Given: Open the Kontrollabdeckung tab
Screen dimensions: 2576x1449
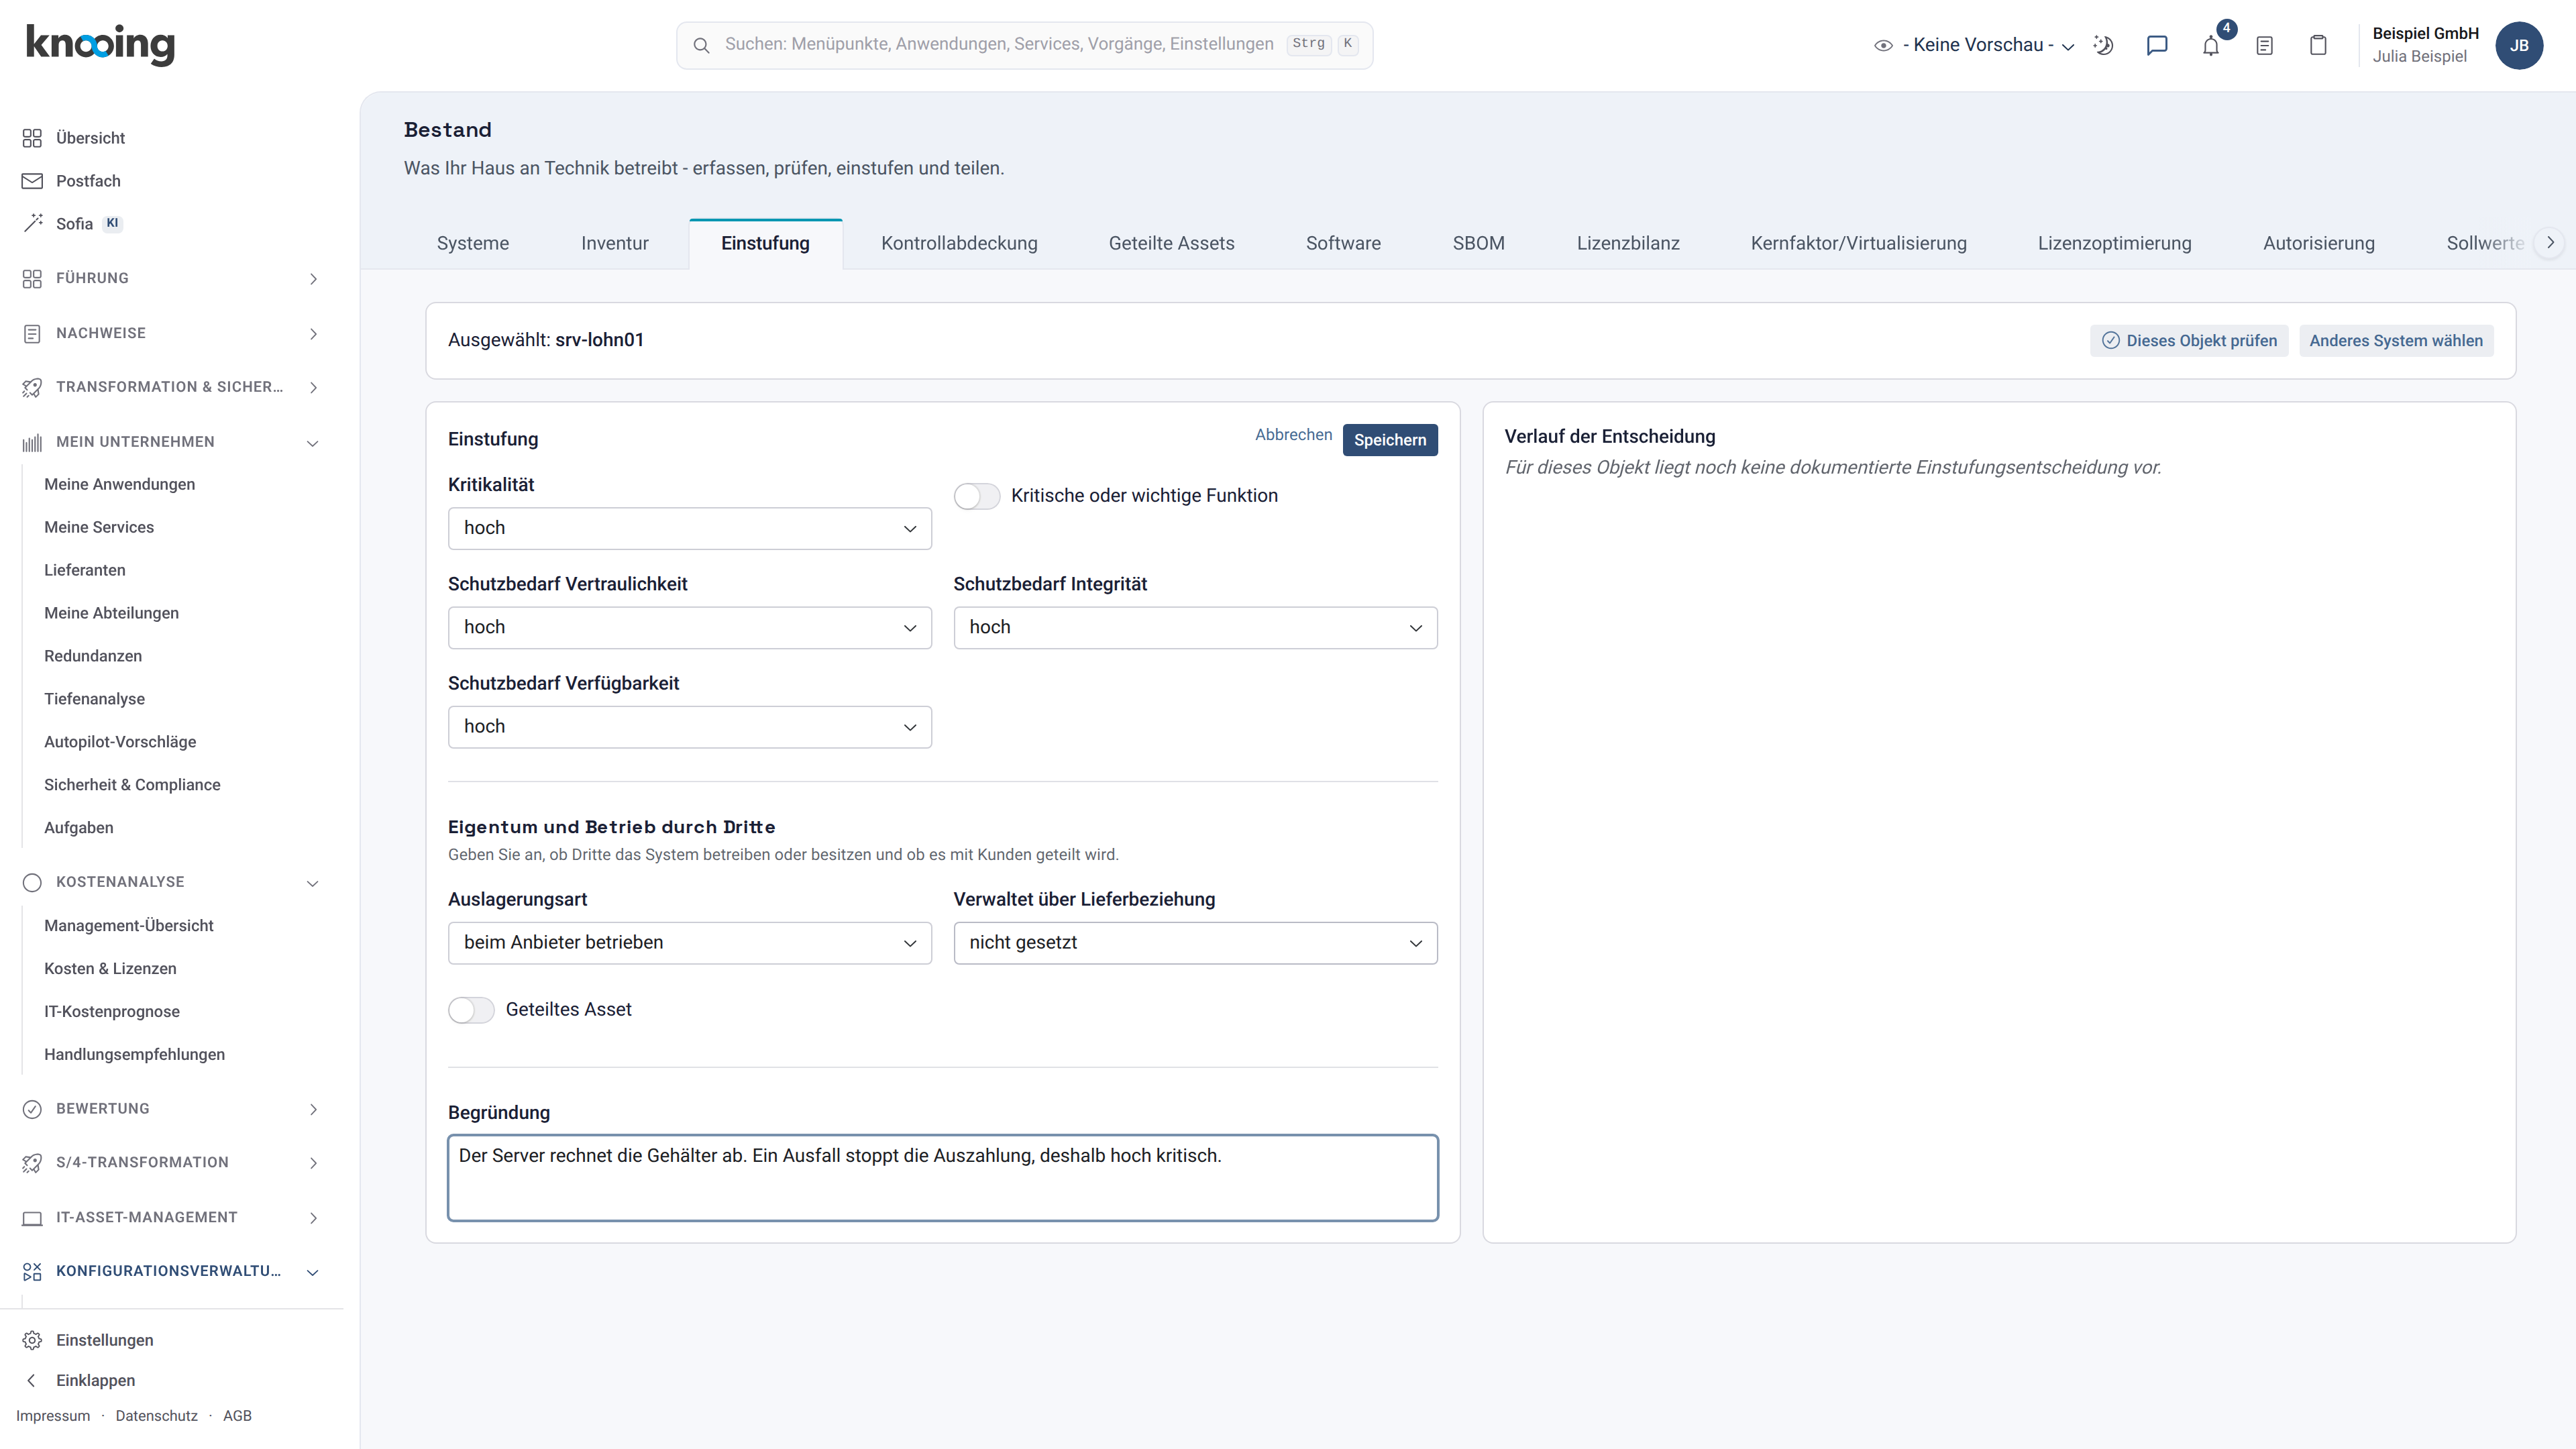Looking at the screenshot, I should coord(959,243).
